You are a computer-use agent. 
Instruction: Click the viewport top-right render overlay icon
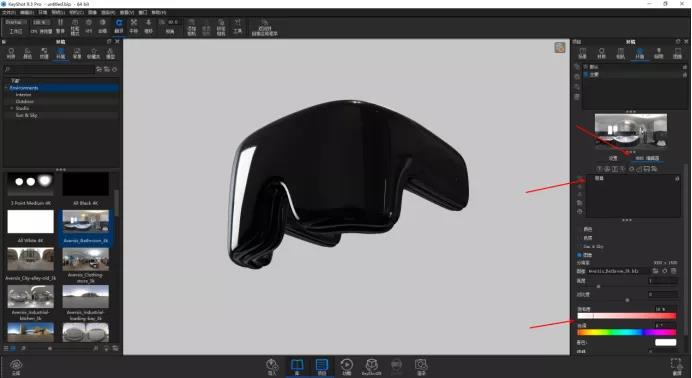tap(560, 48)
